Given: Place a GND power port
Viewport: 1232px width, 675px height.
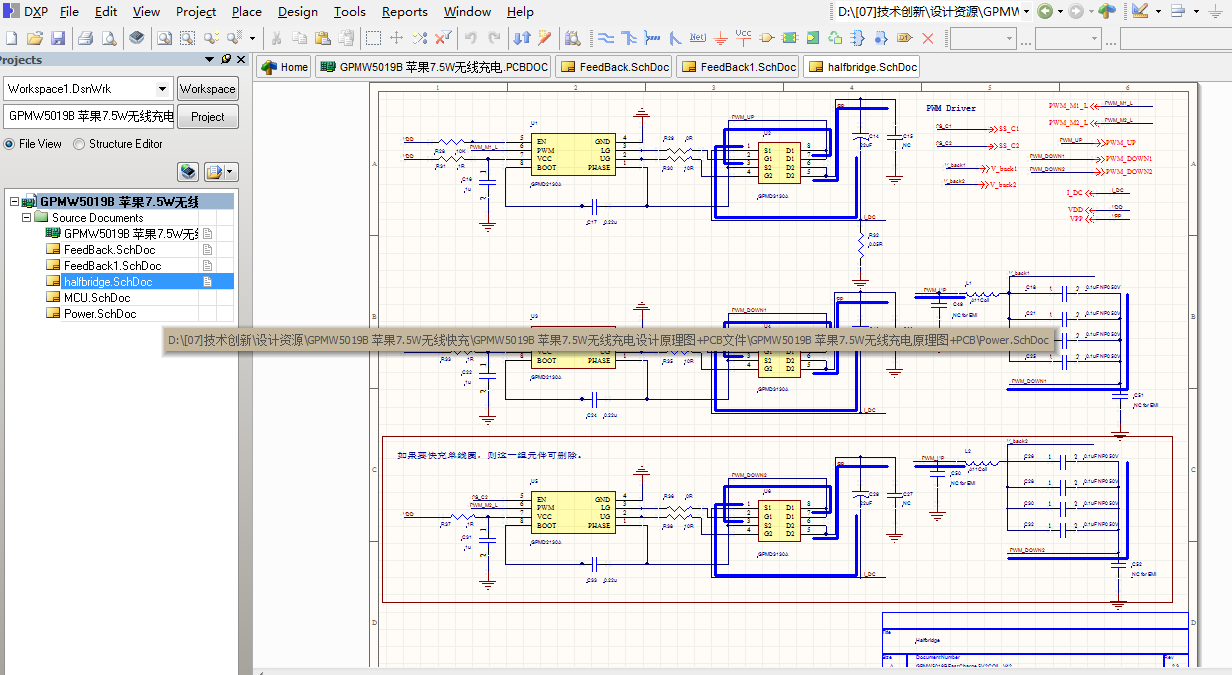Looking at the screenshot, I should click(x=721, y=38).
